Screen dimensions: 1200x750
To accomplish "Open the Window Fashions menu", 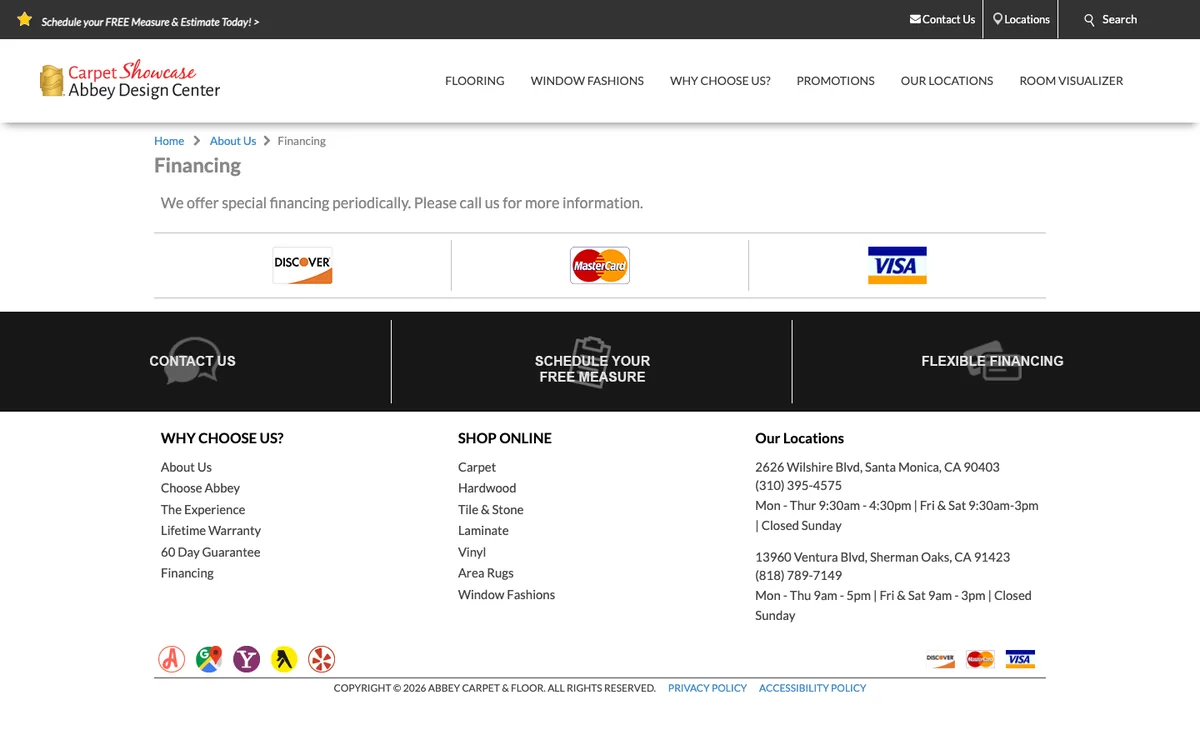I will point(587,81).
